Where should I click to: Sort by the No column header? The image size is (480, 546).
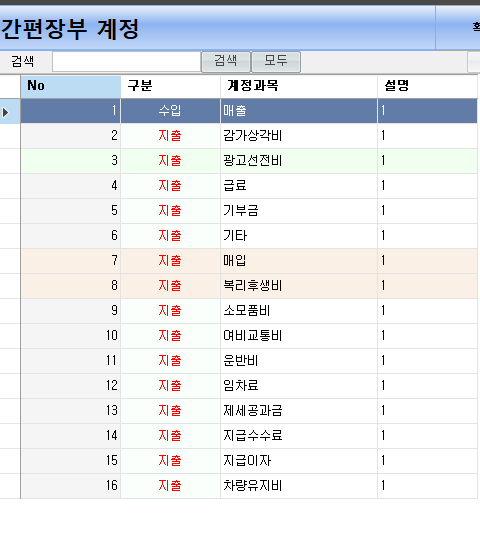71,86
